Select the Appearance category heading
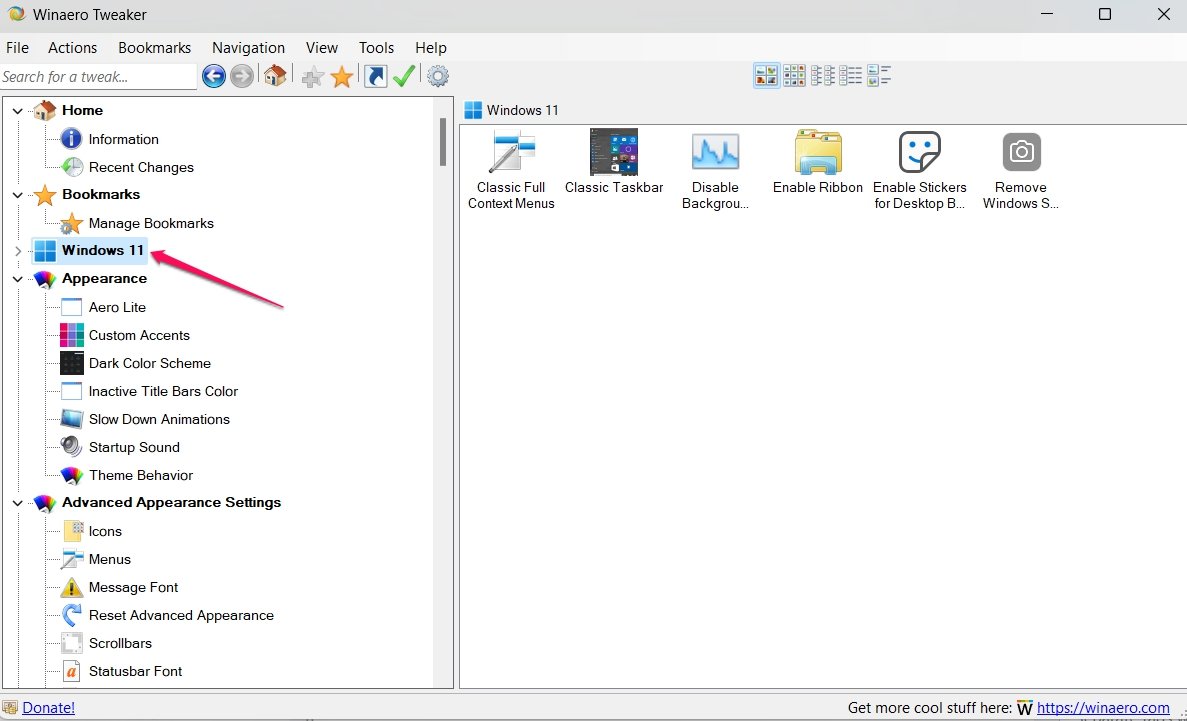The width and height of the screenshot is (1187, 721). (x=104, y=279)
